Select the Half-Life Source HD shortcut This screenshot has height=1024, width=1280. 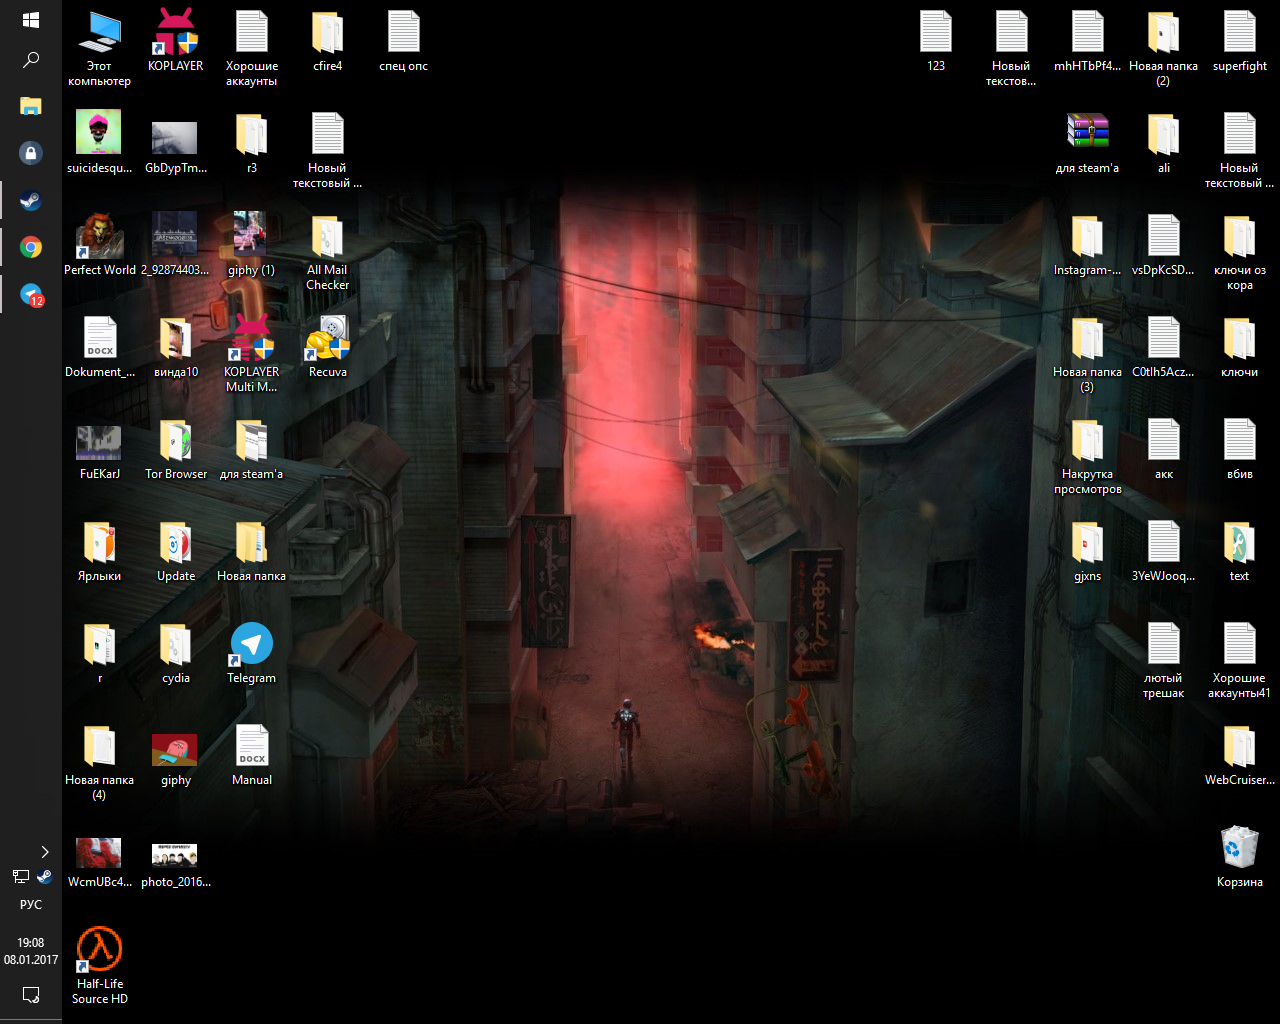point(100,966)
